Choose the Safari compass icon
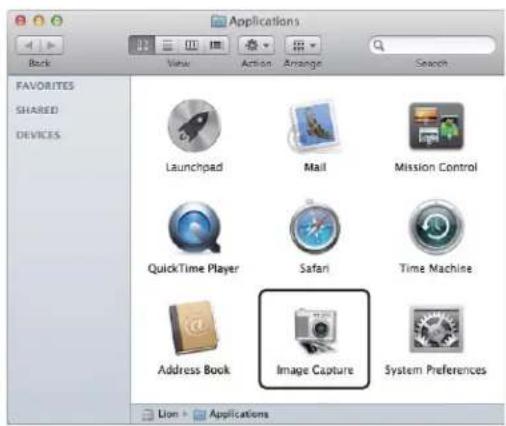The height and width of the screenshot is (426, 506). tap(315, 227)
